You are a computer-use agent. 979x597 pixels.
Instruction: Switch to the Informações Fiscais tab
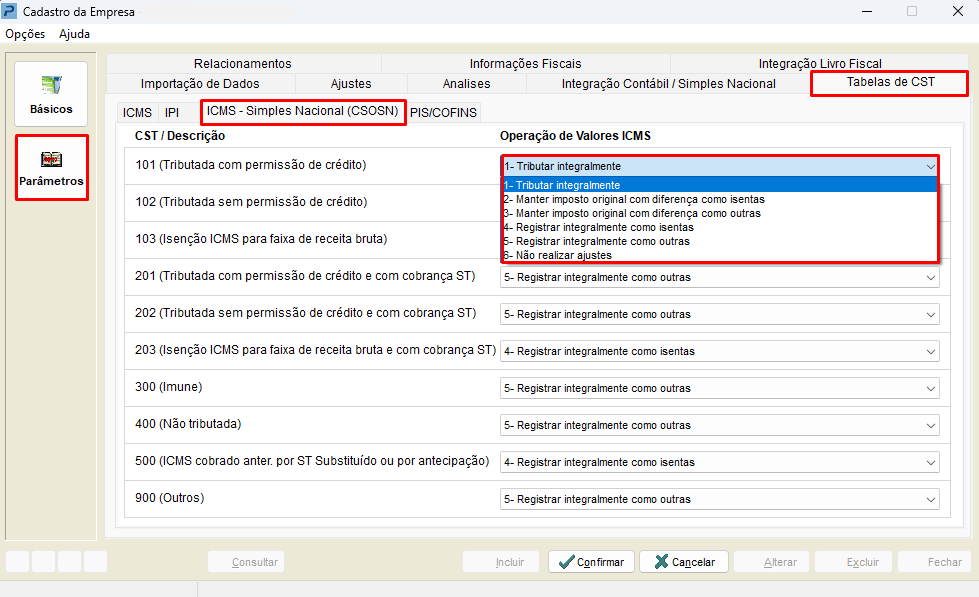525,64
